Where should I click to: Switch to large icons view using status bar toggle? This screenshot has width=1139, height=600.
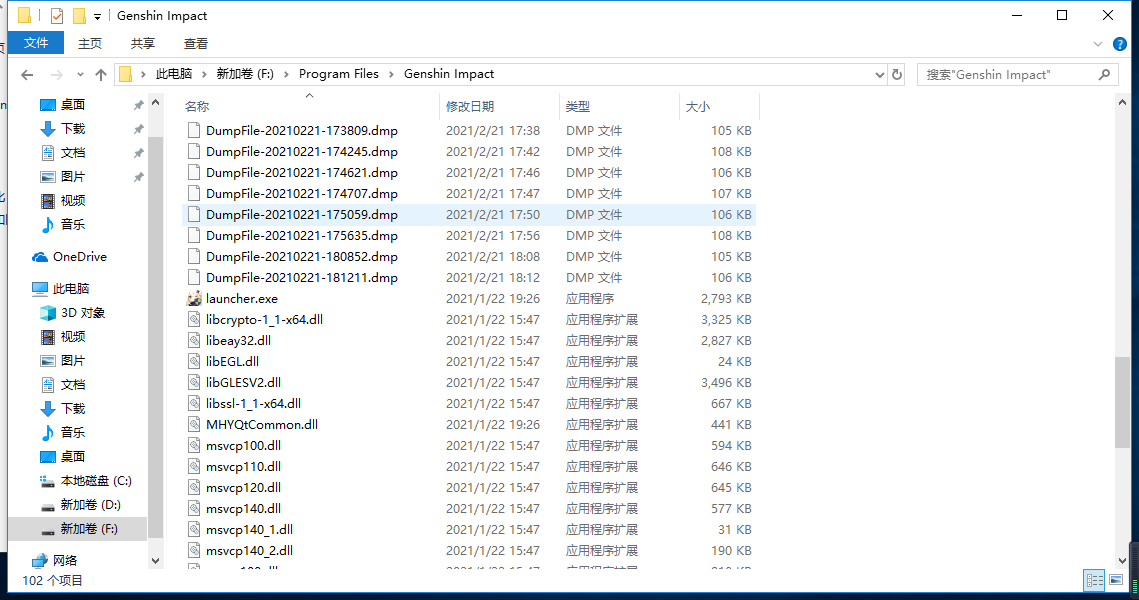[1116, 580]
